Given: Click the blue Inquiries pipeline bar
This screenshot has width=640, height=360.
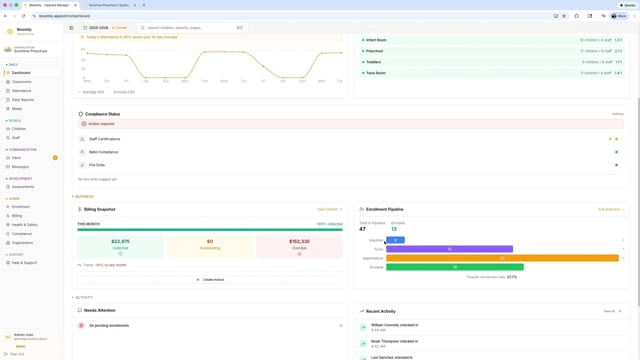Looking at the screenshot, I should [396, 240].
